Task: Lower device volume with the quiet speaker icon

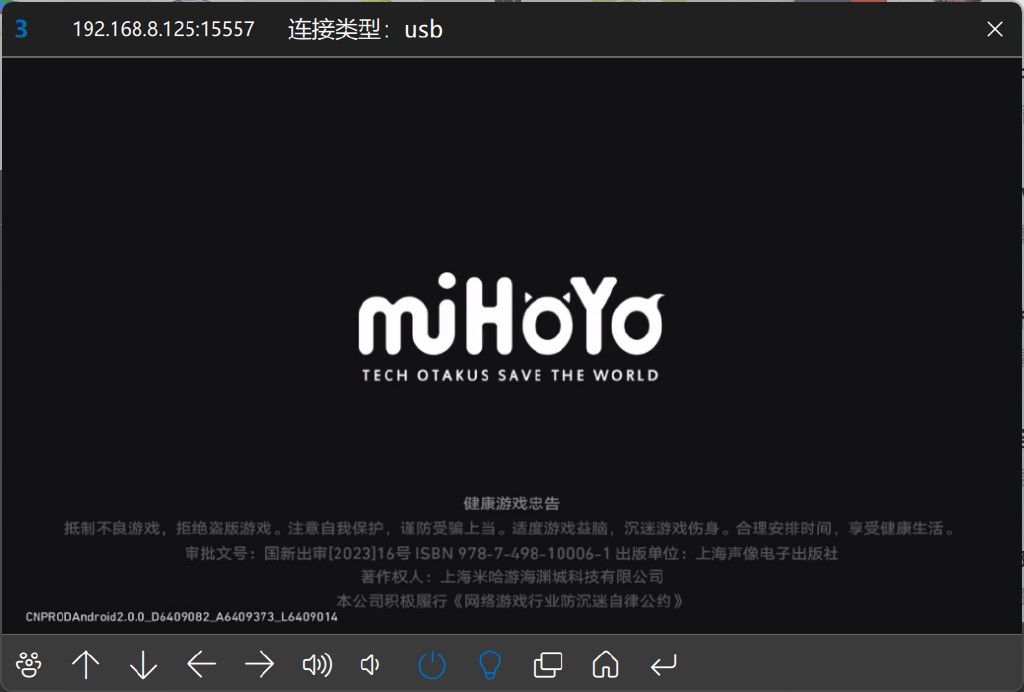Action: click(x=371, y=664)
